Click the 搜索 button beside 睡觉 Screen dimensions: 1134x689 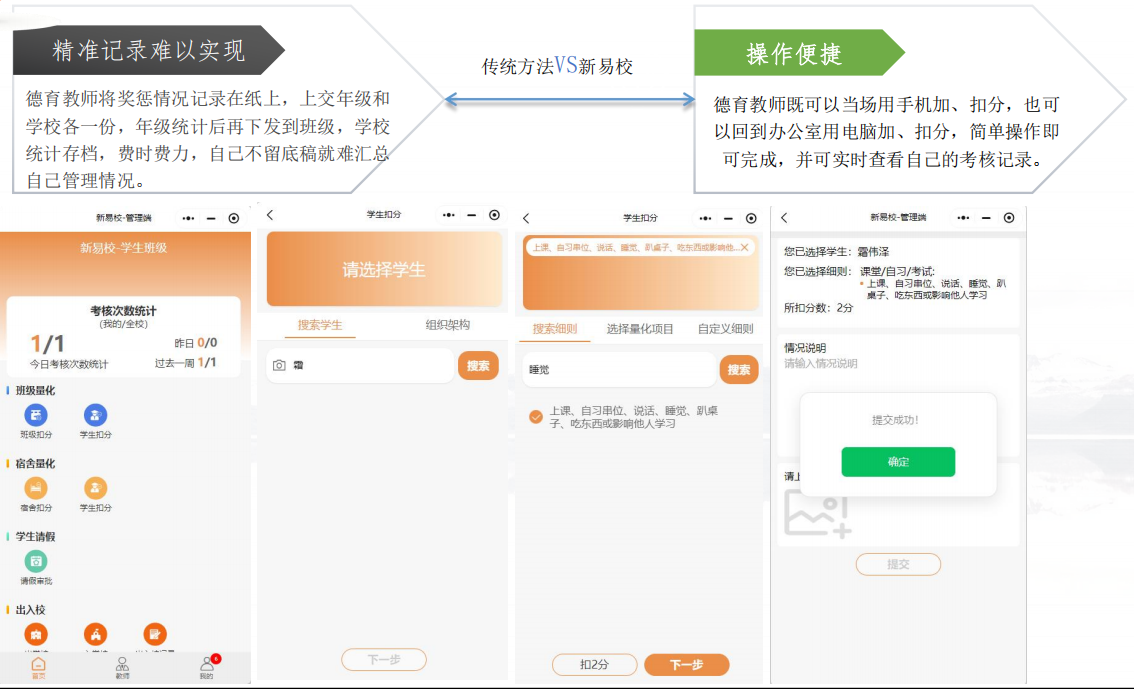click(x=739, y=370)
